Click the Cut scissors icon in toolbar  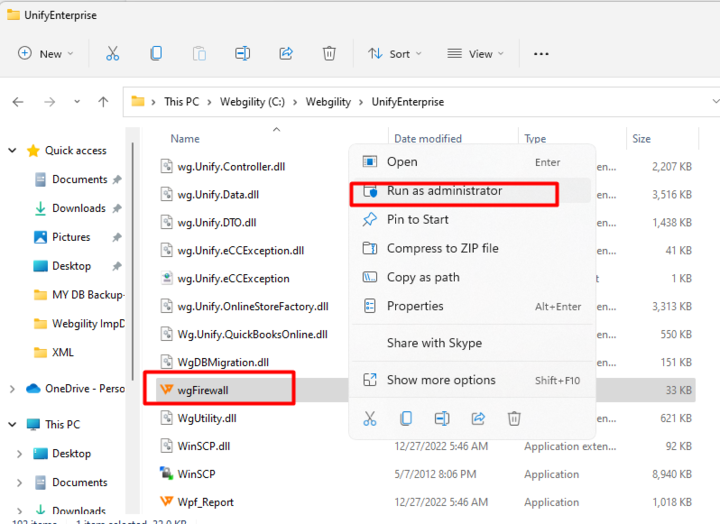(x=113, y=54)
